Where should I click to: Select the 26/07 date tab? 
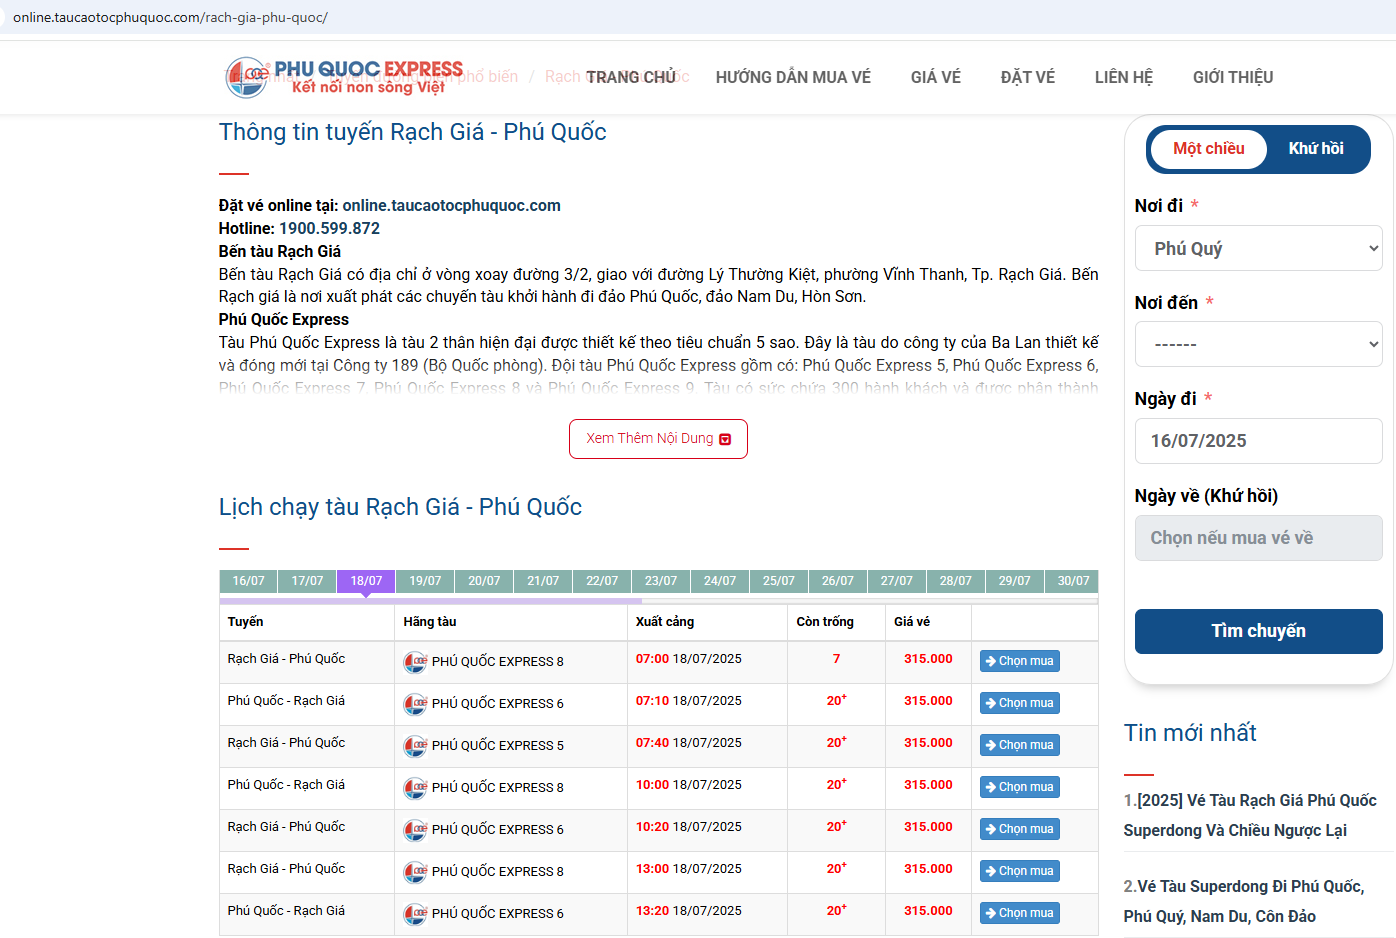pyautogui.click(x=838, y=581)
